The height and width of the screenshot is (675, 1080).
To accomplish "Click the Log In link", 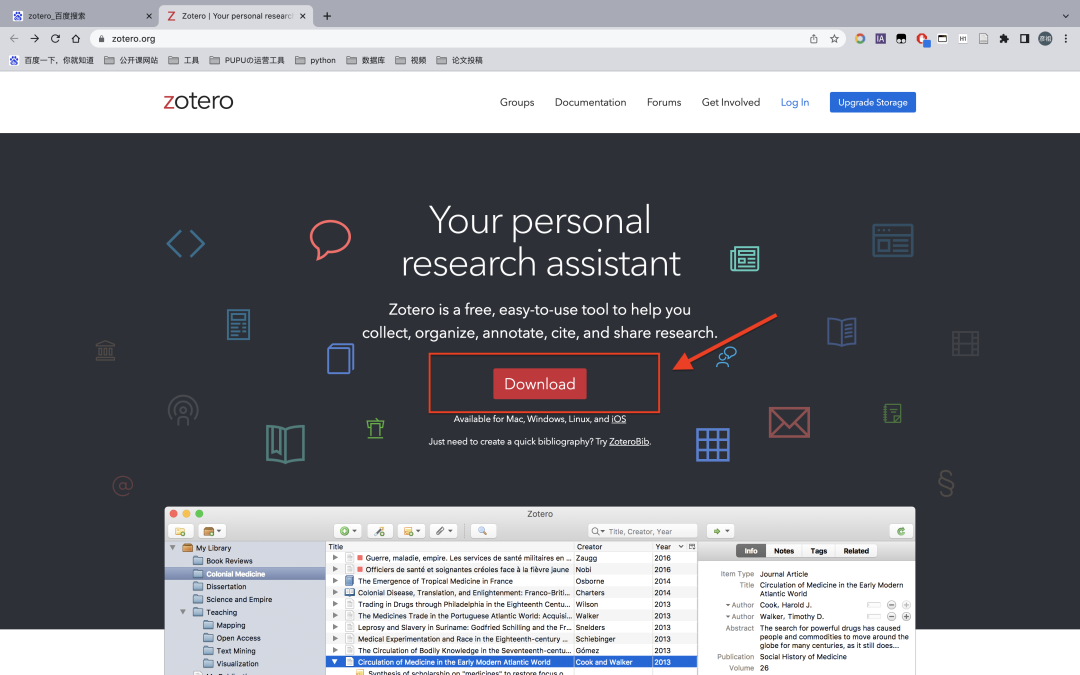I will coord(795,102).
